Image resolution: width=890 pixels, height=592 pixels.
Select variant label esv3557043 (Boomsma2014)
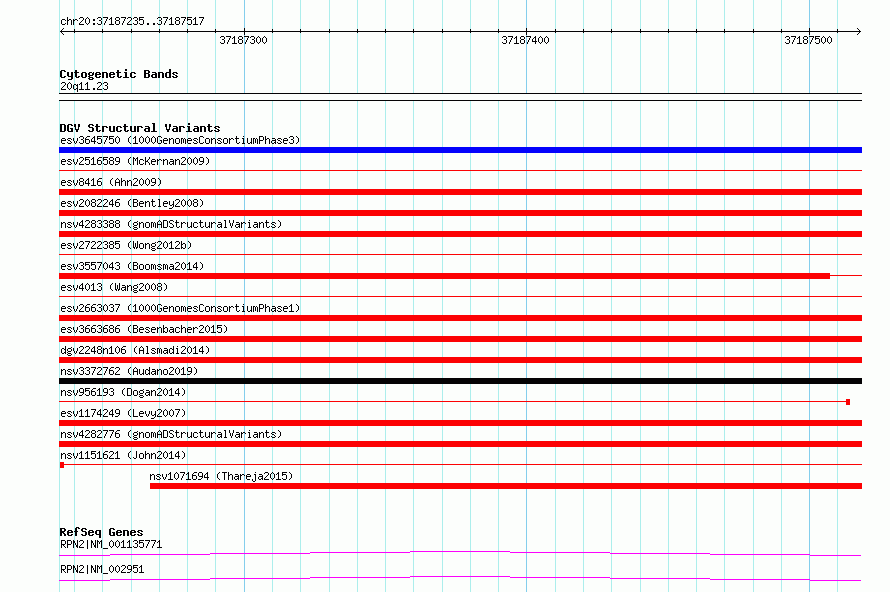[x=132, y=266]
